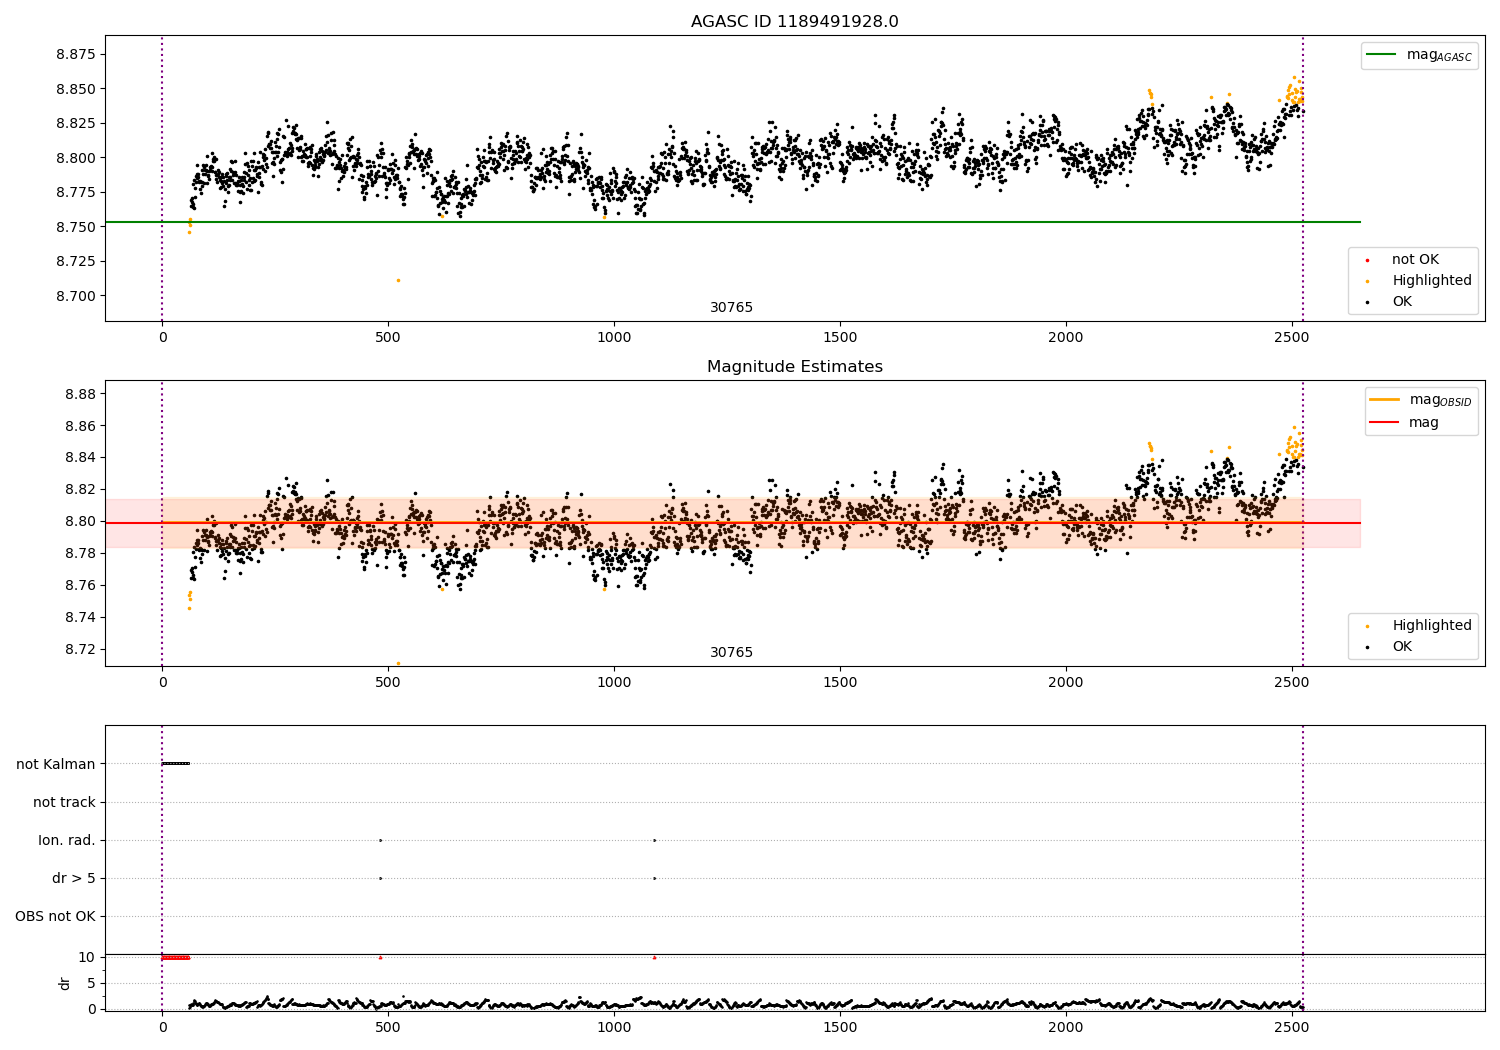Click the '5' tick on the dr axis
Screen dimensions: 1500x1050
[92, 983]
